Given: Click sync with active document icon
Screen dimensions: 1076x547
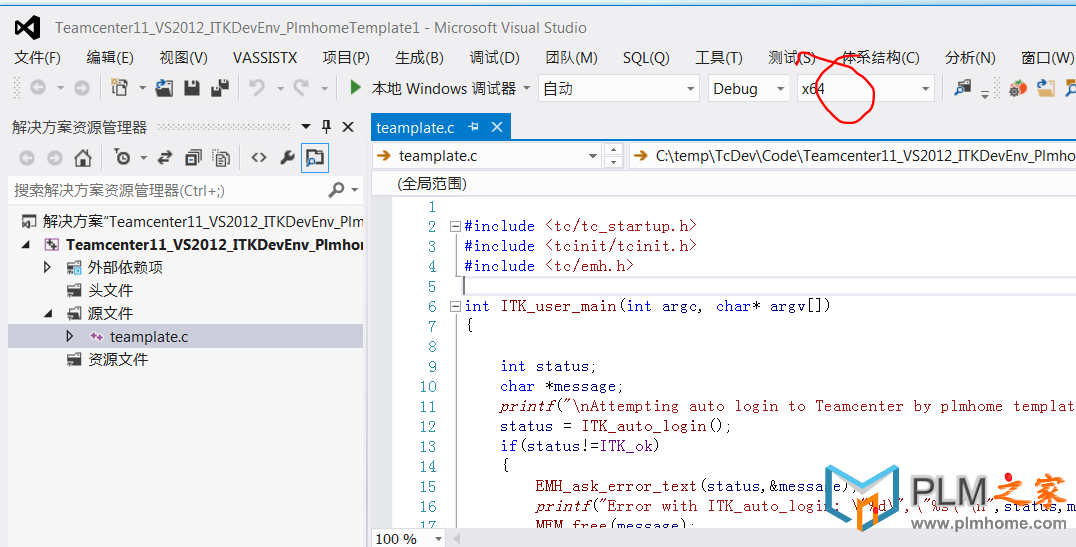Looking at the screenshot, I should coord(165,158).
